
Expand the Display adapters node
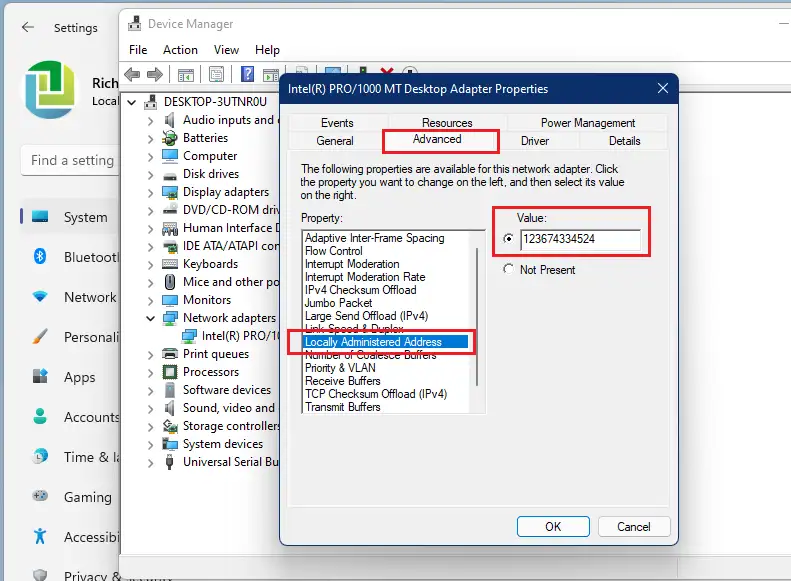tap(150, 193)
